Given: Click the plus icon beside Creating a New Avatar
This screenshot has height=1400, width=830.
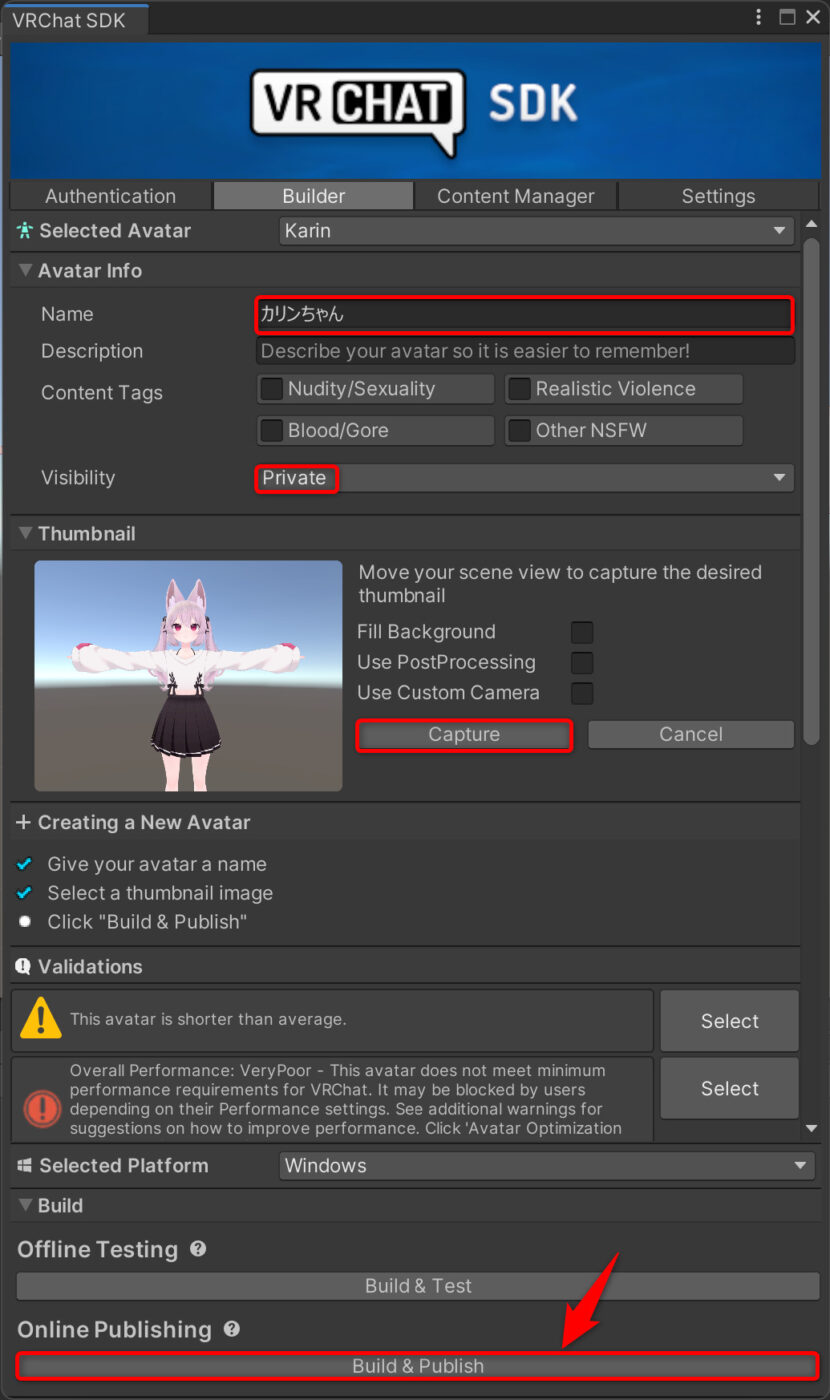Looking at the screenshot, I should 24,823.
